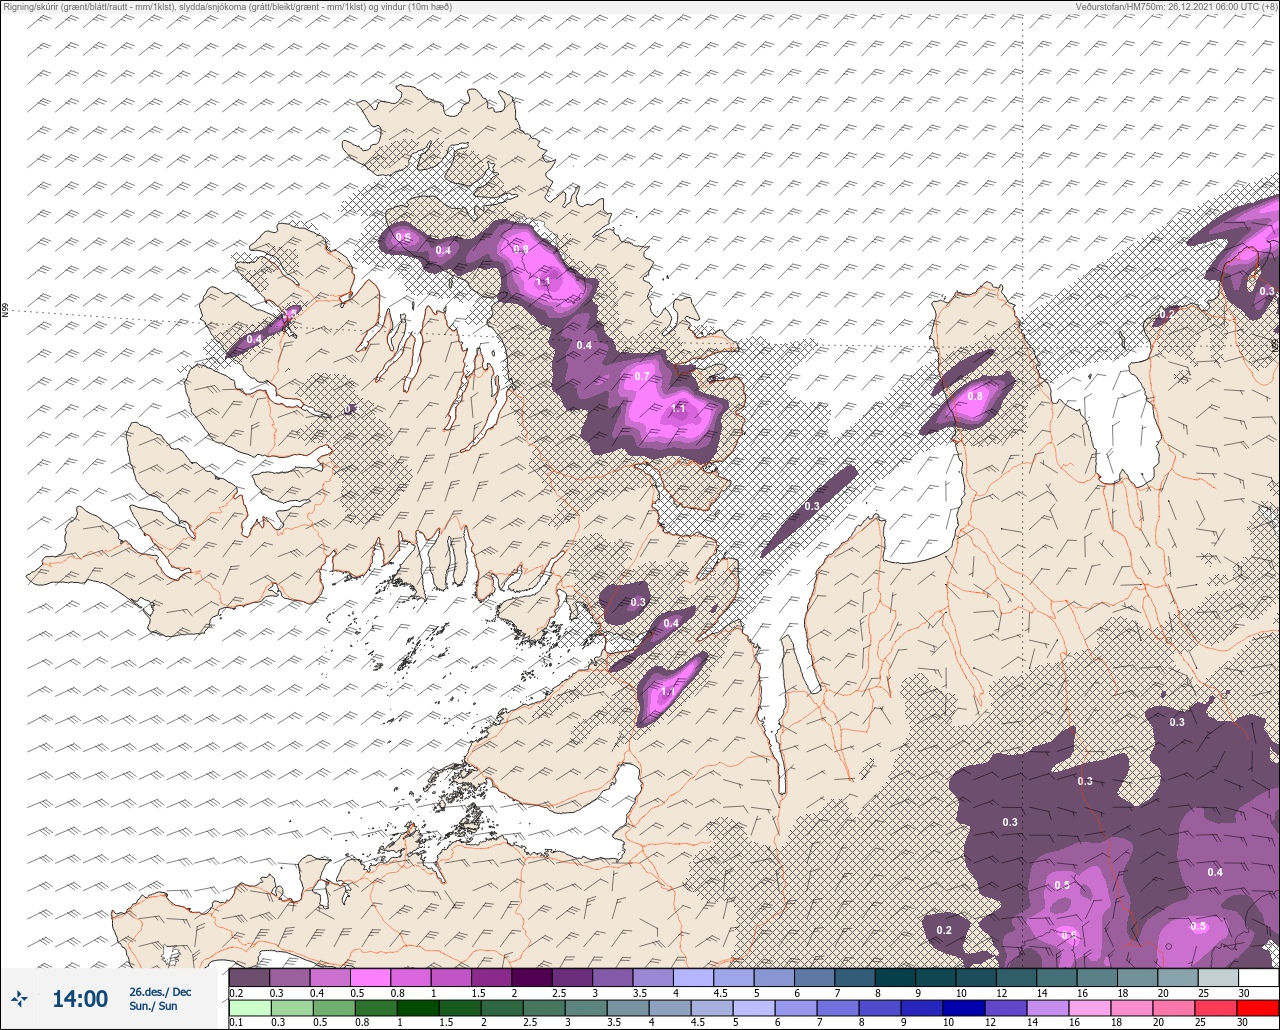Select the light grey swatch starting at 25, top row
The height and width of the screenshot is (1030, 1280).
(1217, 977)
